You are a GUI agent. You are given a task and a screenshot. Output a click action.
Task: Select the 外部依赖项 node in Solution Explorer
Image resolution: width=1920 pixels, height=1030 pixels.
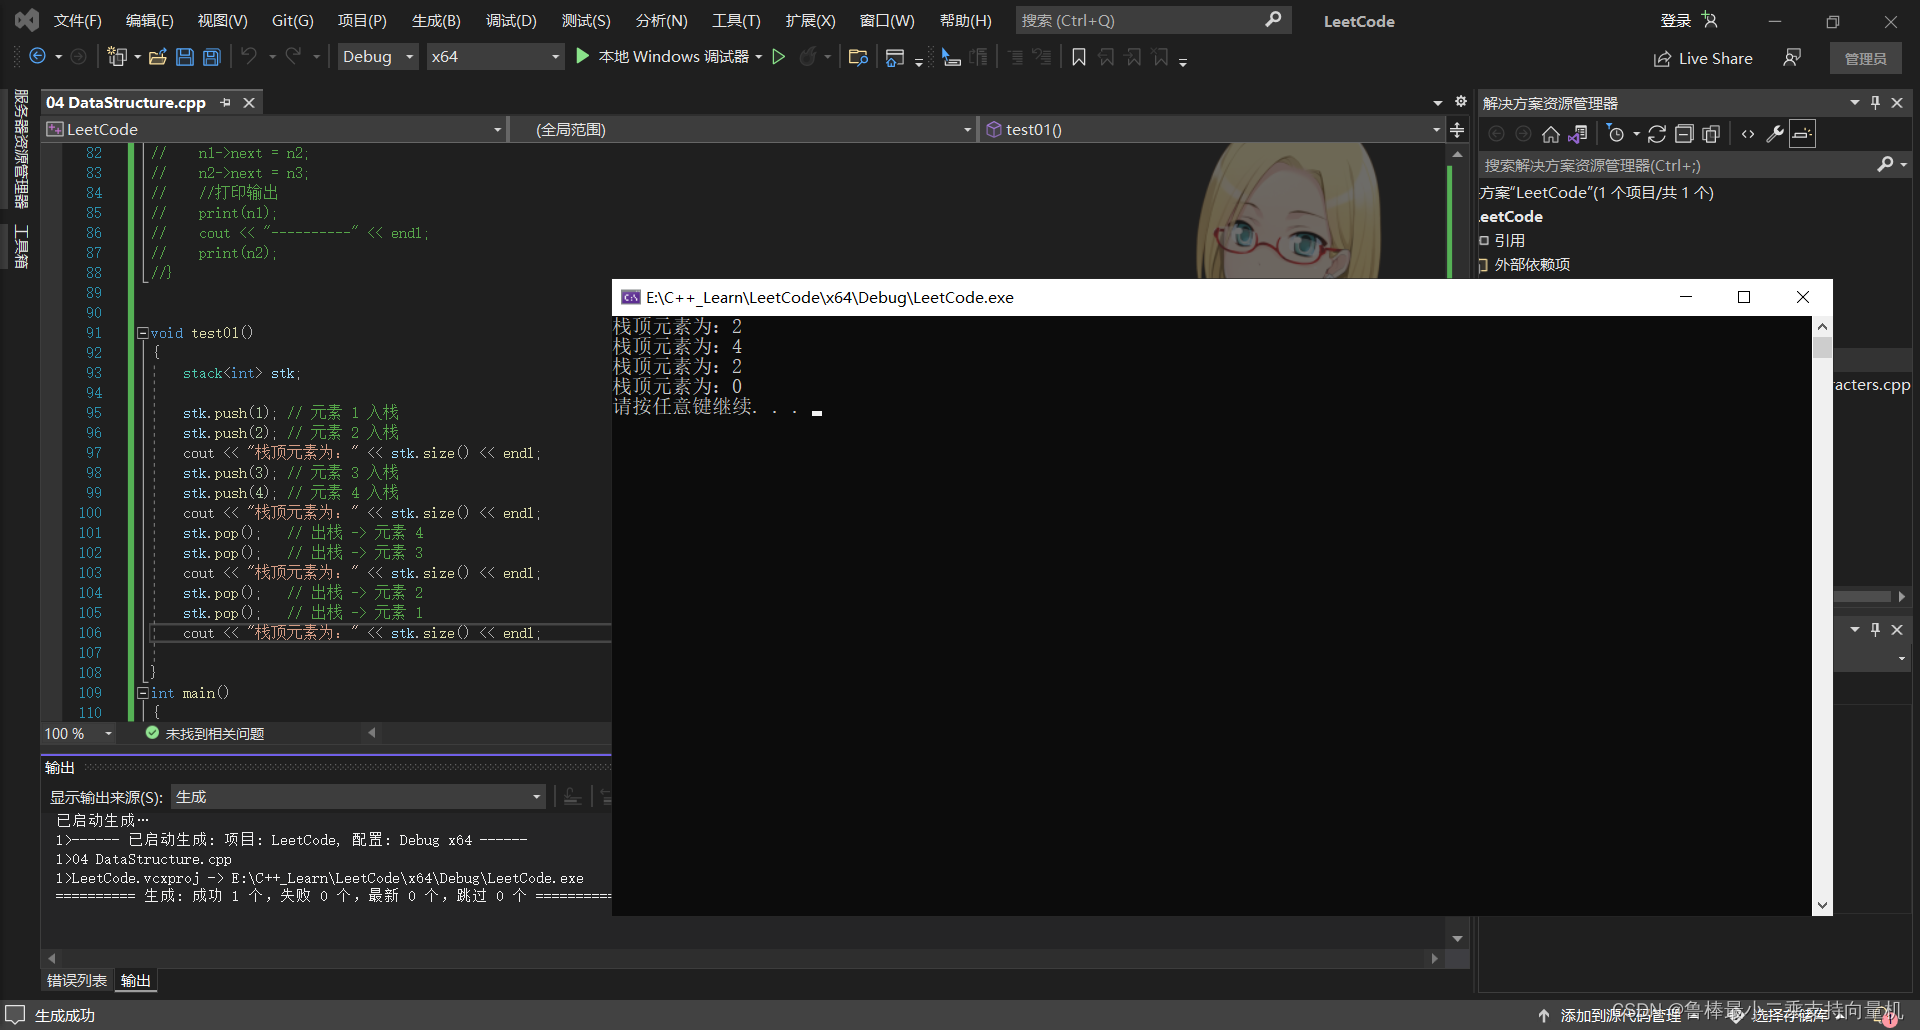[x=1532, y=264]
